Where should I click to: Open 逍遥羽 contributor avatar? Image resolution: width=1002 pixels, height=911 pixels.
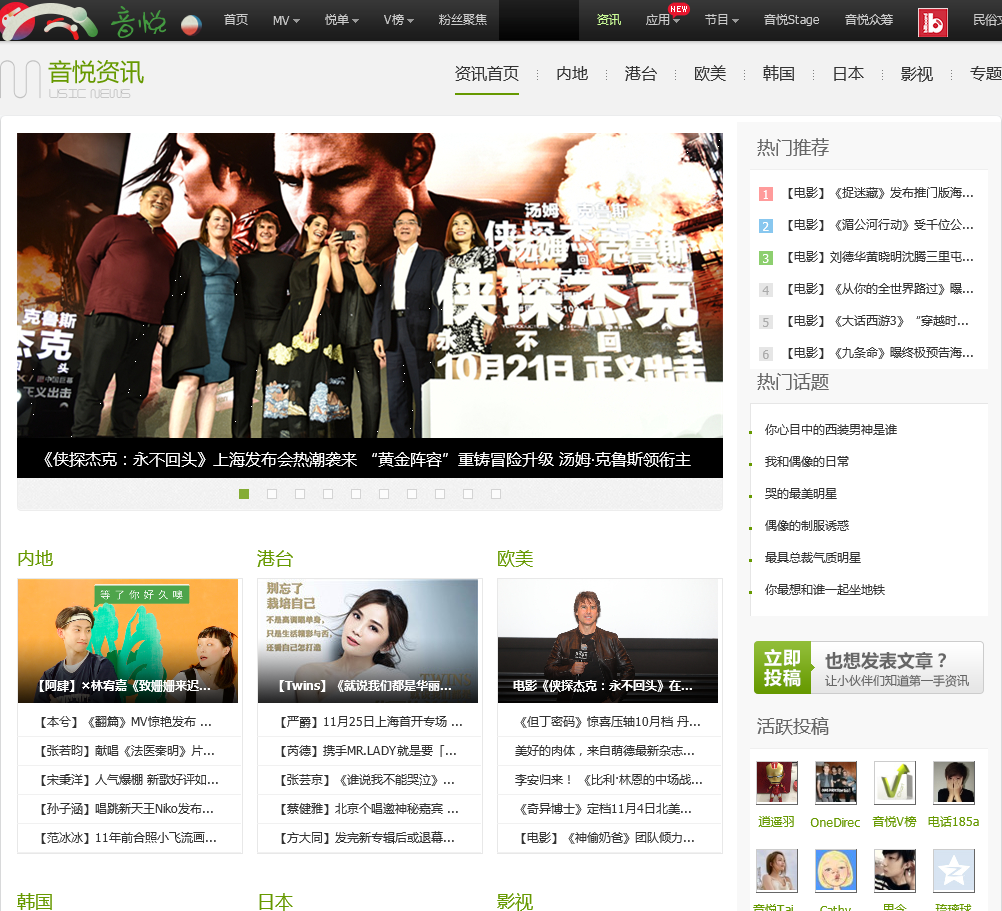[x=776, y=783]
